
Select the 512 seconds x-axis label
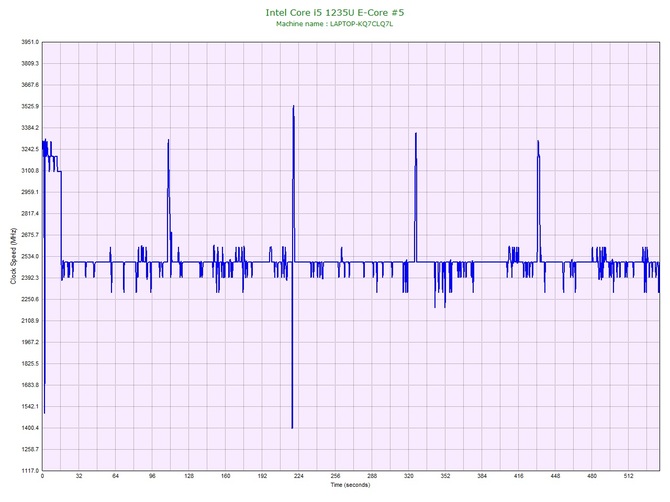pos(629,476)
